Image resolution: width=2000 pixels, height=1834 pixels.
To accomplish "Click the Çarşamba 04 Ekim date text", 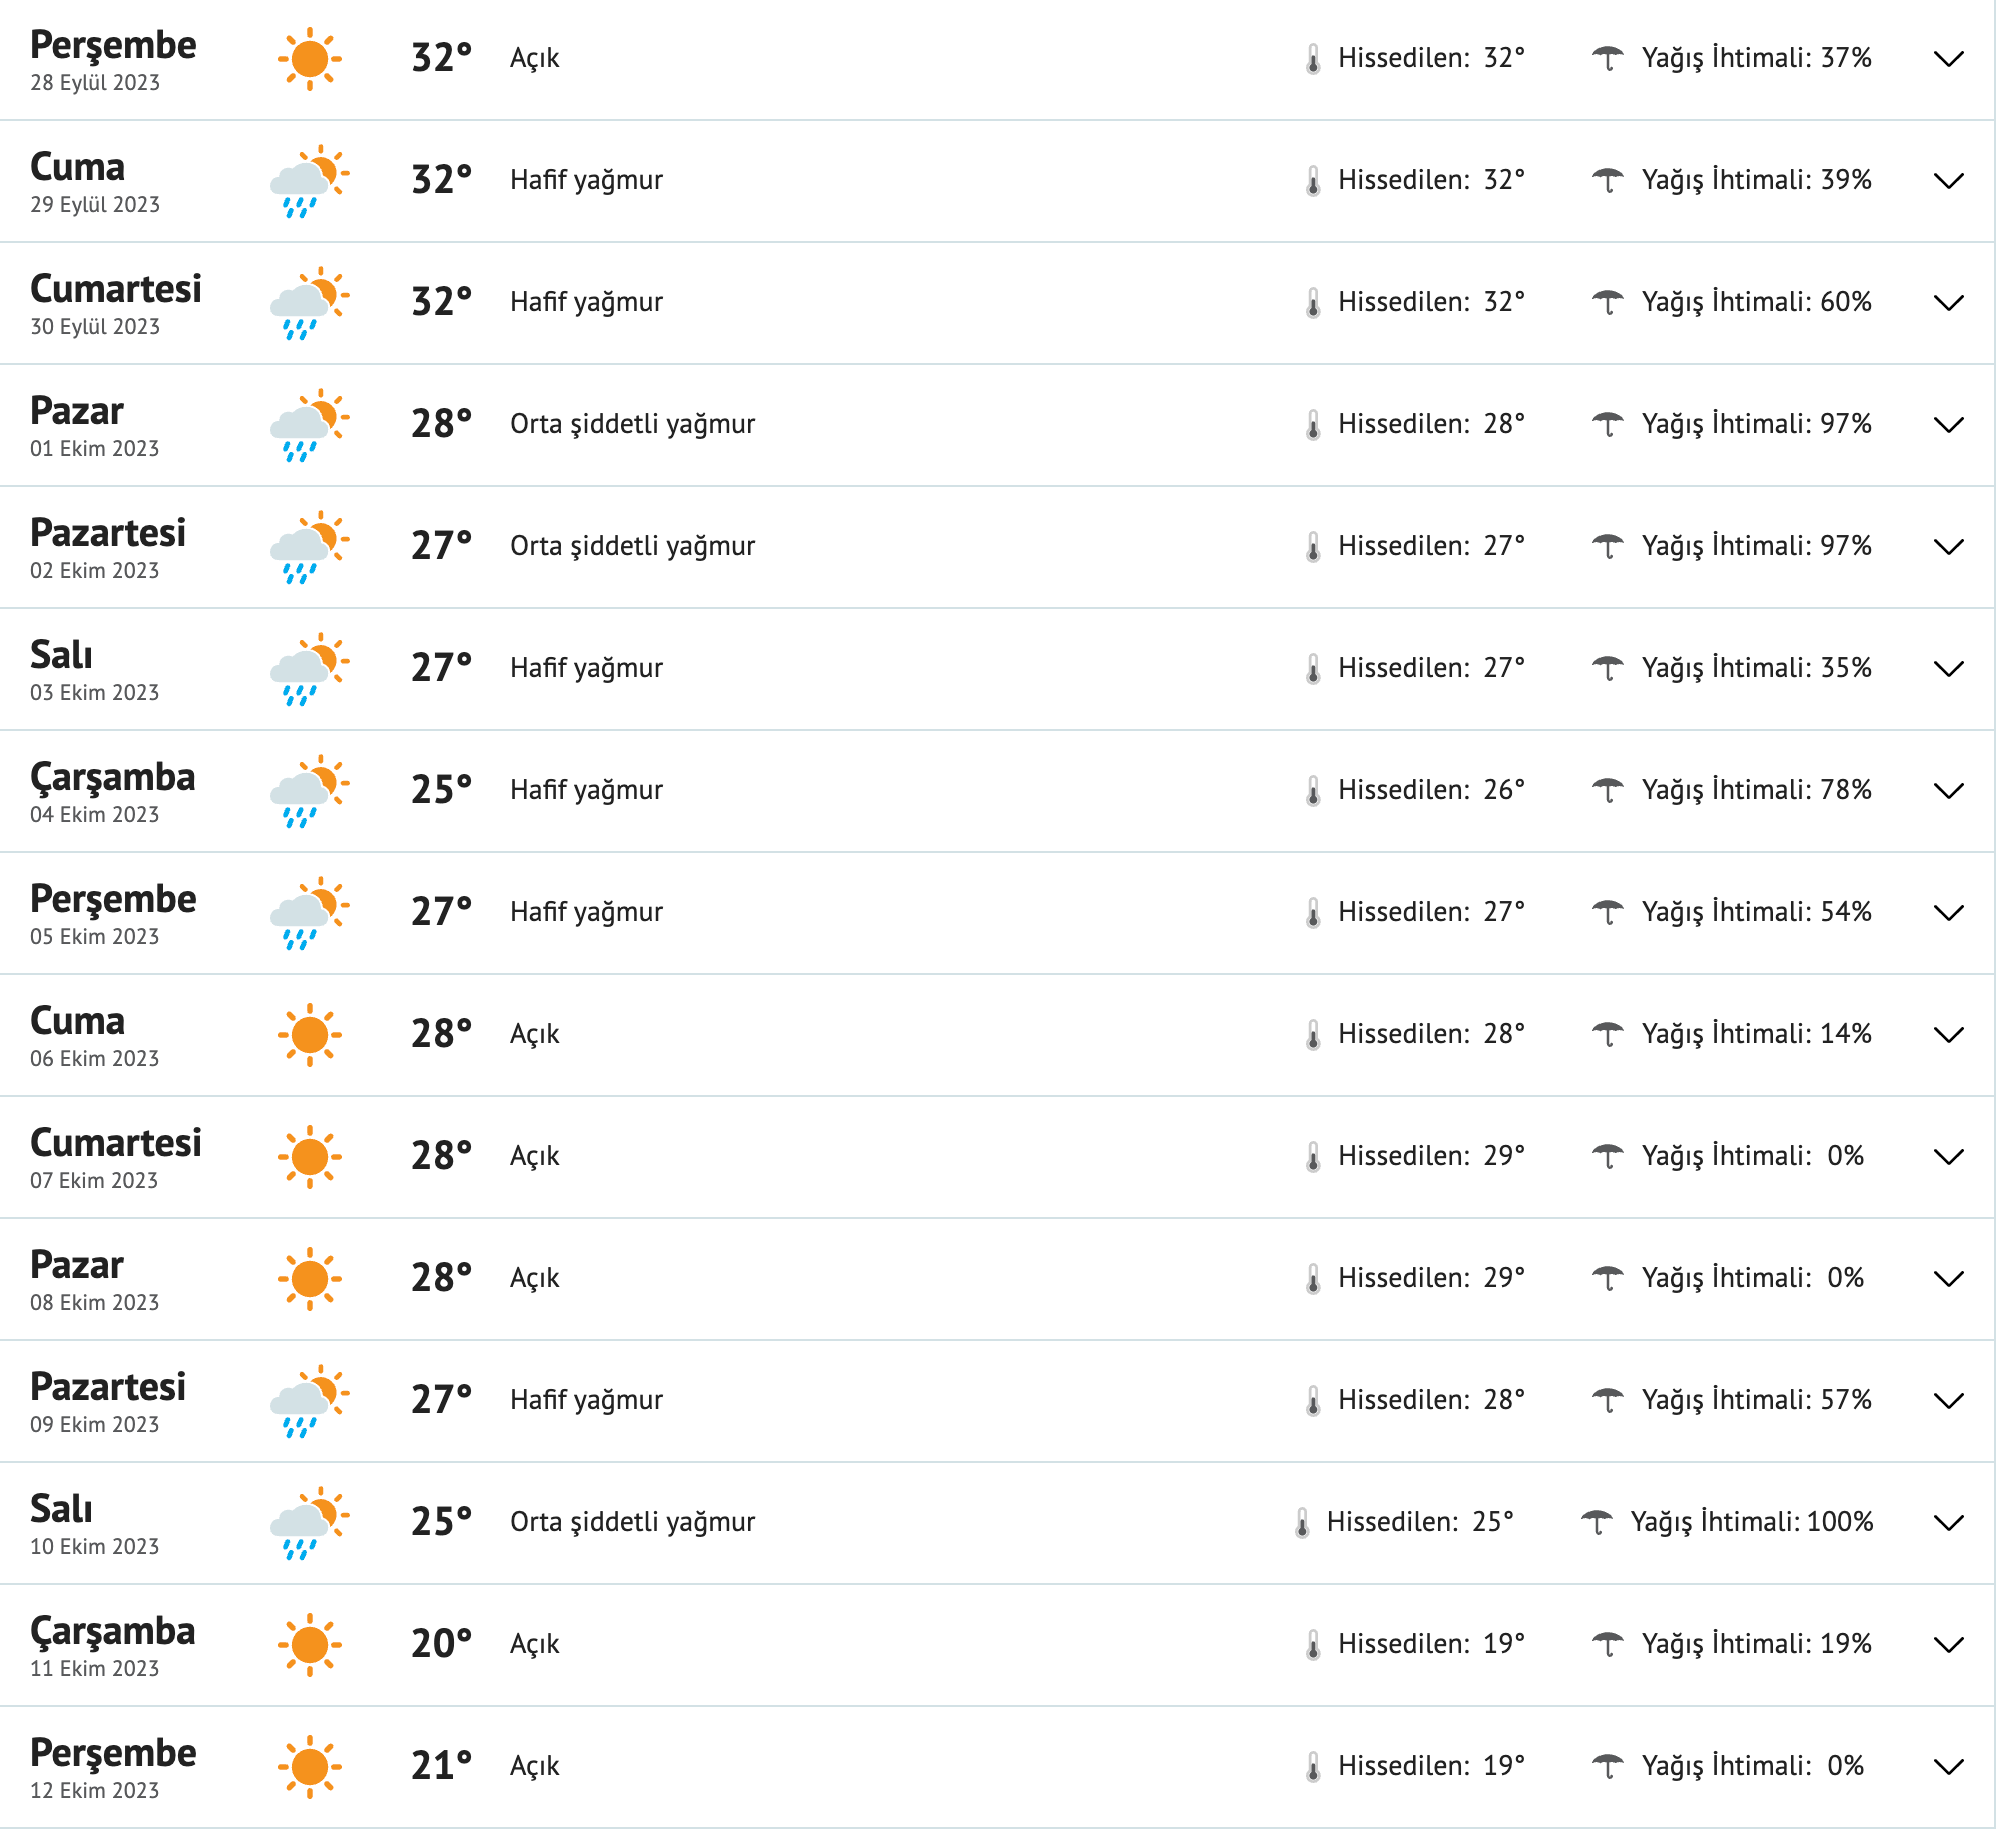I will 95,814.
